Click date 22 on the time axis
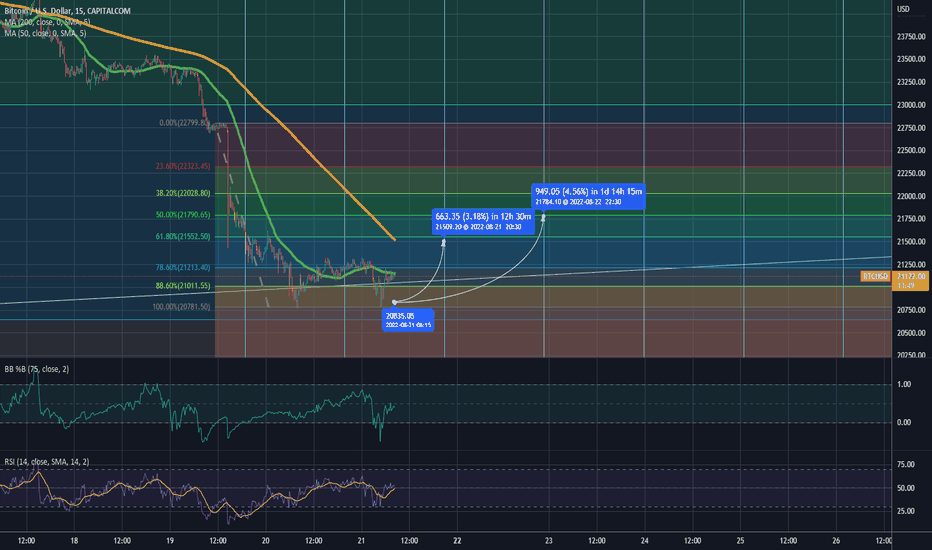 [x=457, y=540]
